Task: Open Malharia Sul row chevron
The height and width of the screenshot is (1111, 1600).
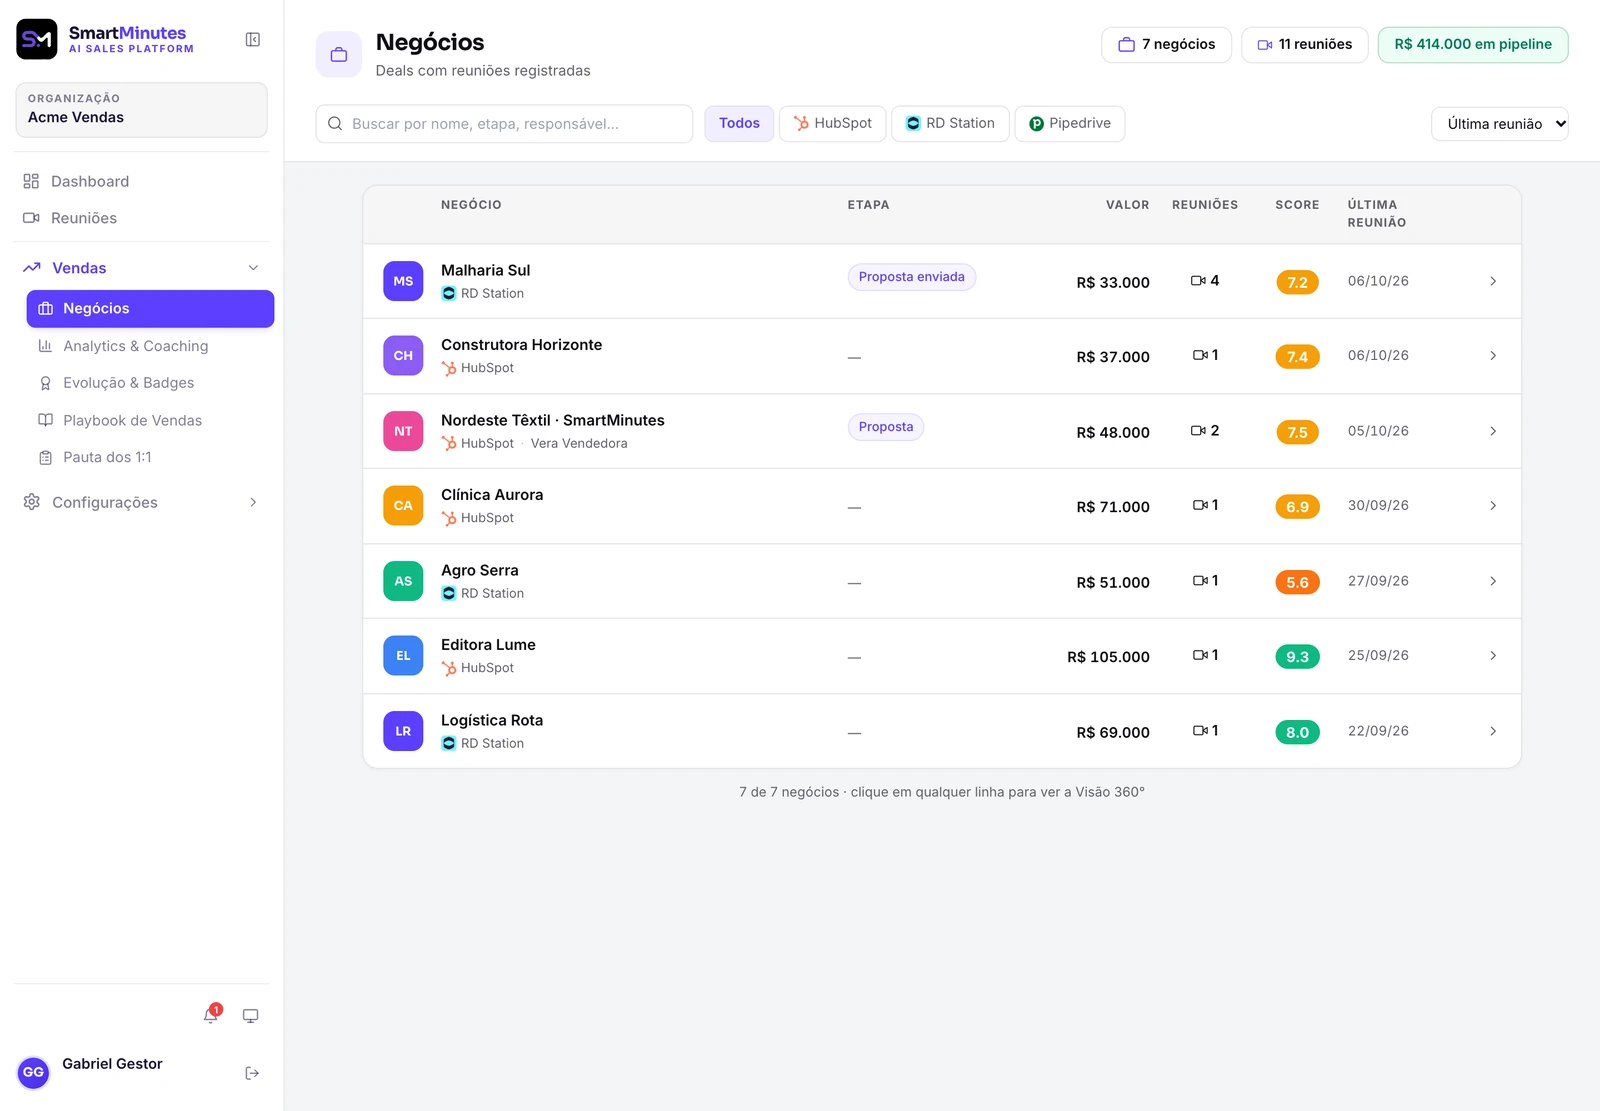Action: [x=1493, y=281]
